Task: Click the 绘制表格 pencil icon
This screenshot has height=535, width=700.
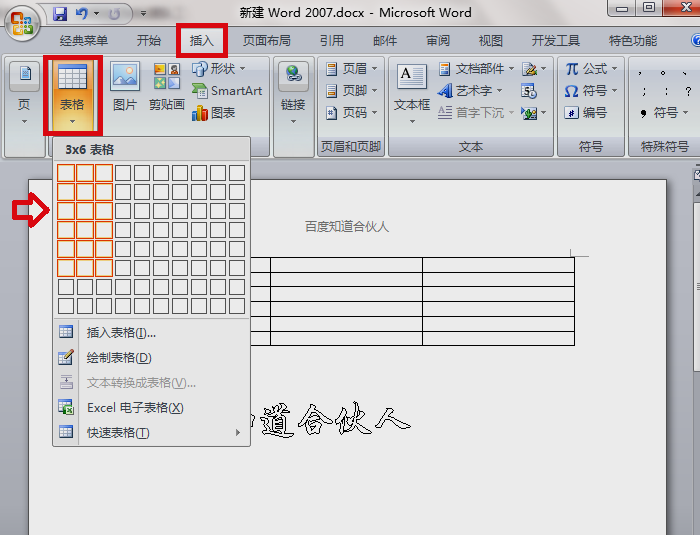Action: coord(66,356)
